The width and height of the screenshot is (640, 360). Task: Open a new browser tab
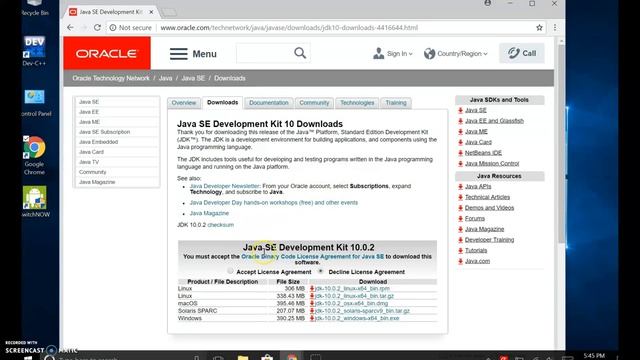click(168, 13)
